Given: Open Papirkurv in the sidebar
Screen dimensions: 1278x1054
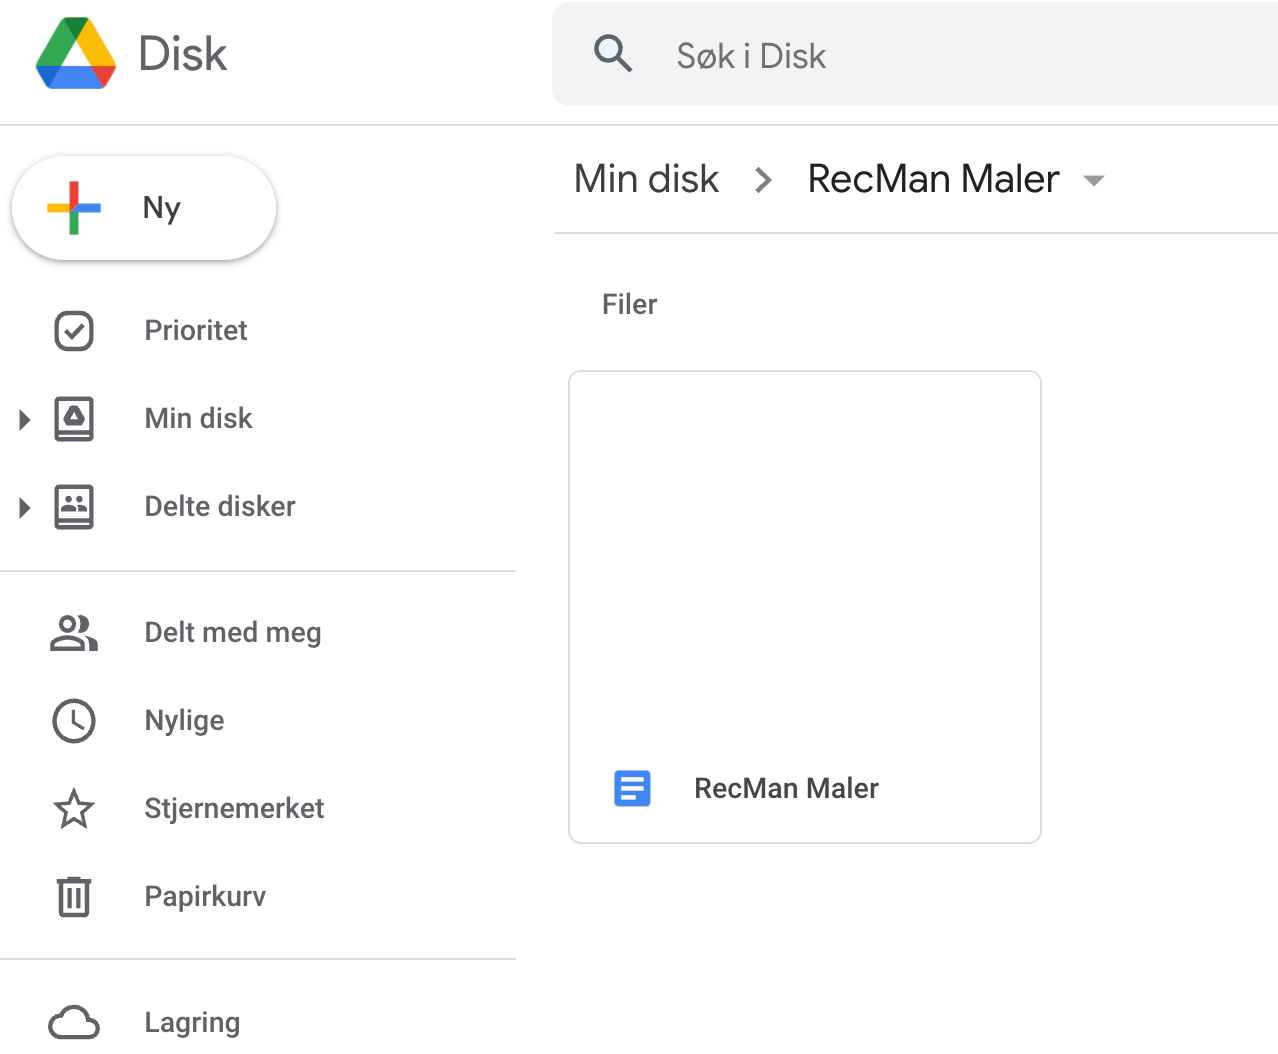Looking at the screenshot, I should pyautogui.click(x=205, y=896).
